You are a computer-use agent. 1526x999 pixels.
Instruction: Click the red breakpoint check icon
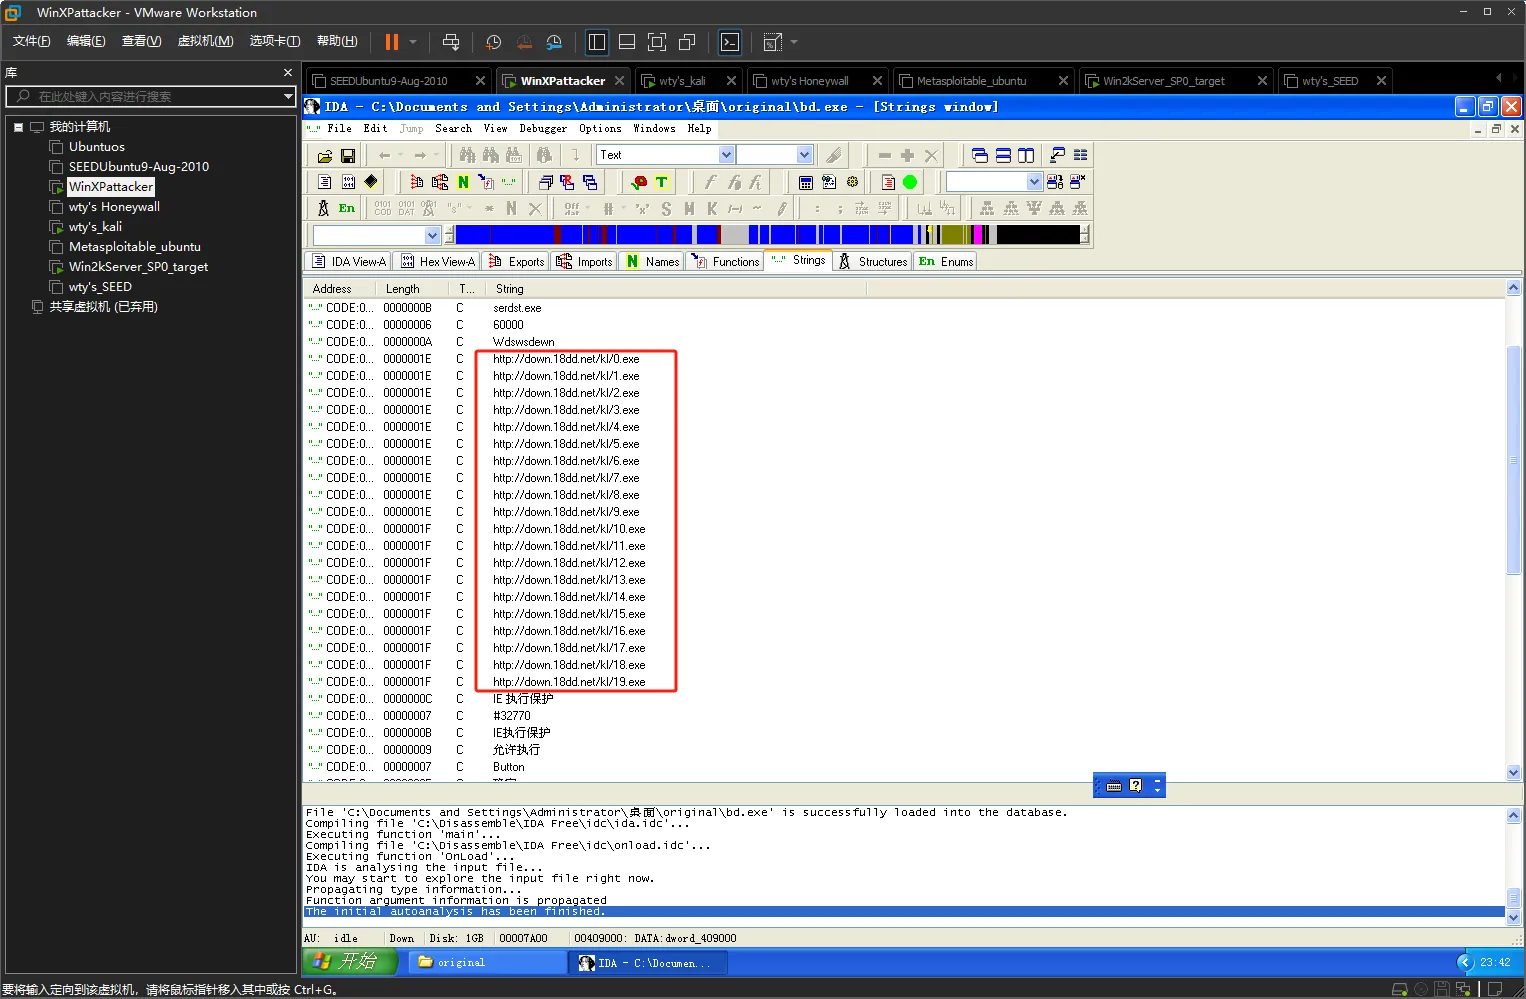tap(639, 182)
